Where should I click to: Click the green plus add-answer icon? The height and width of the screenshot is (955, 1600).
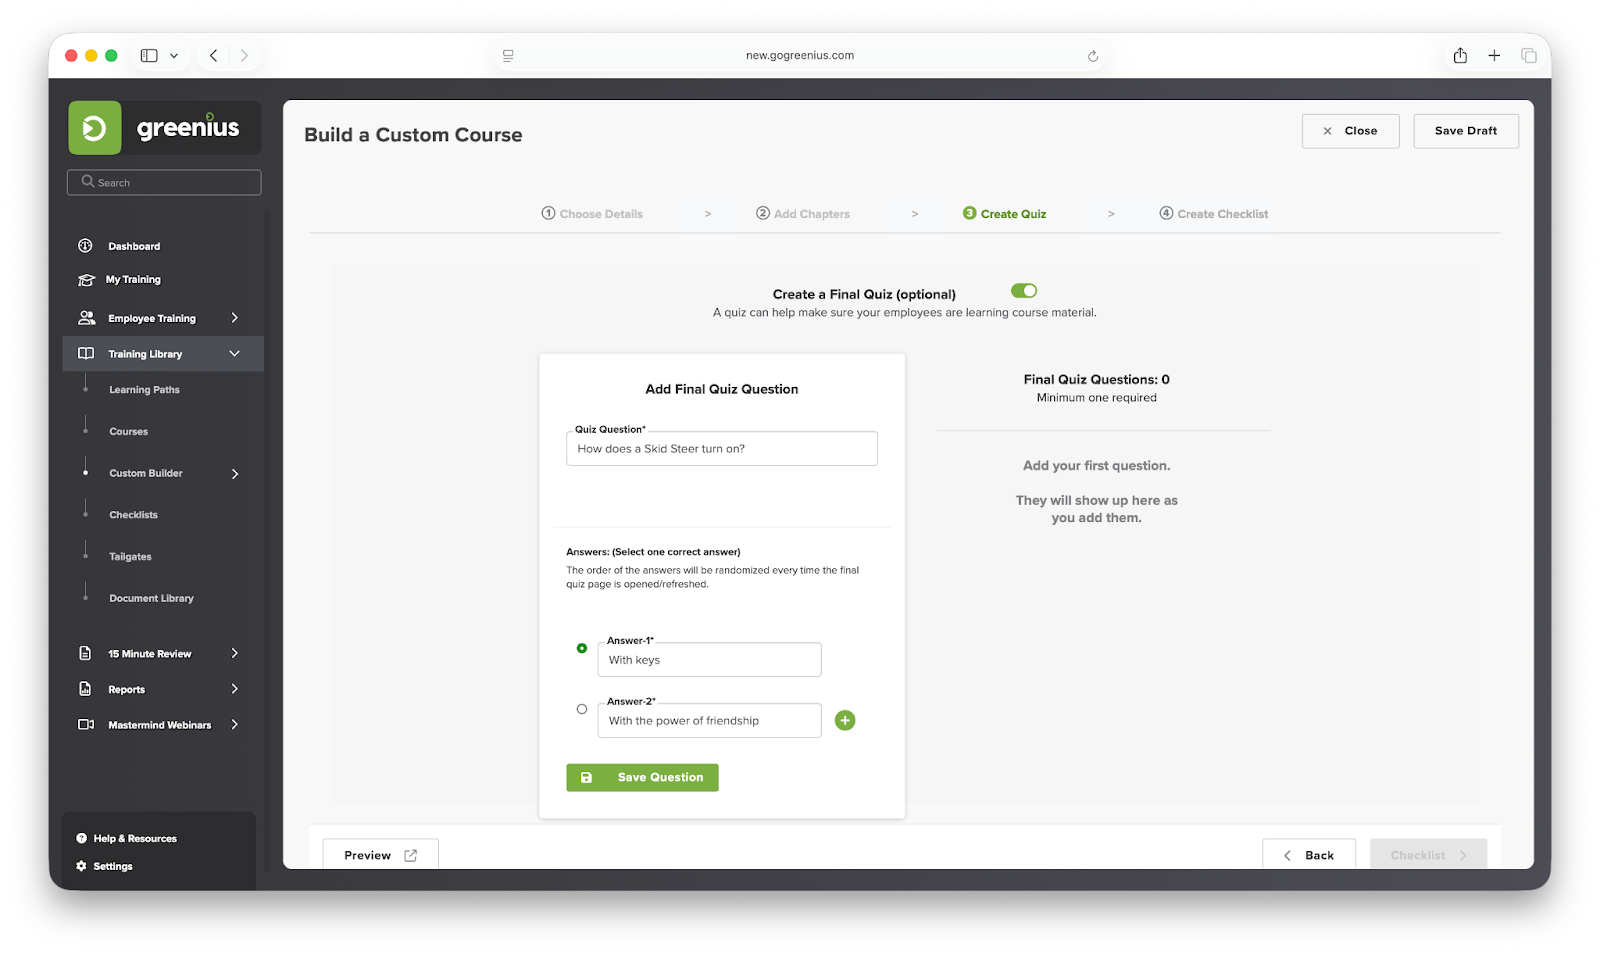click(845, 720)
